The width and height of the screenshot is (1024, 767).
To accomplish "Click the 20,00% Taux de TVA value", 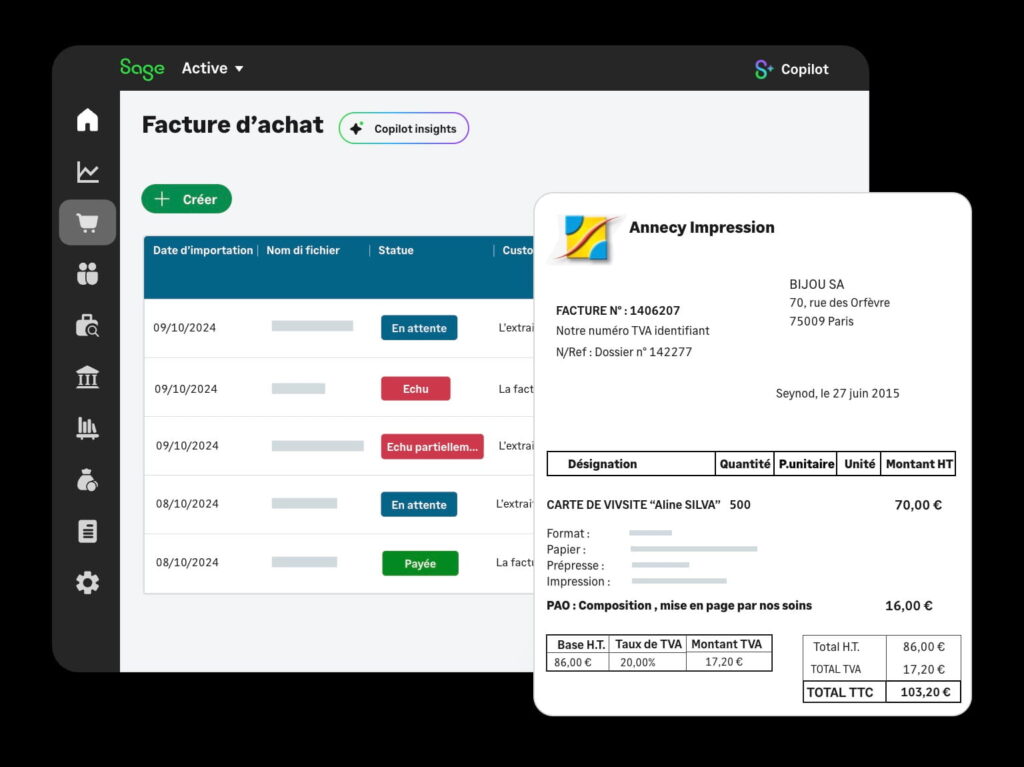I will 637,662.
